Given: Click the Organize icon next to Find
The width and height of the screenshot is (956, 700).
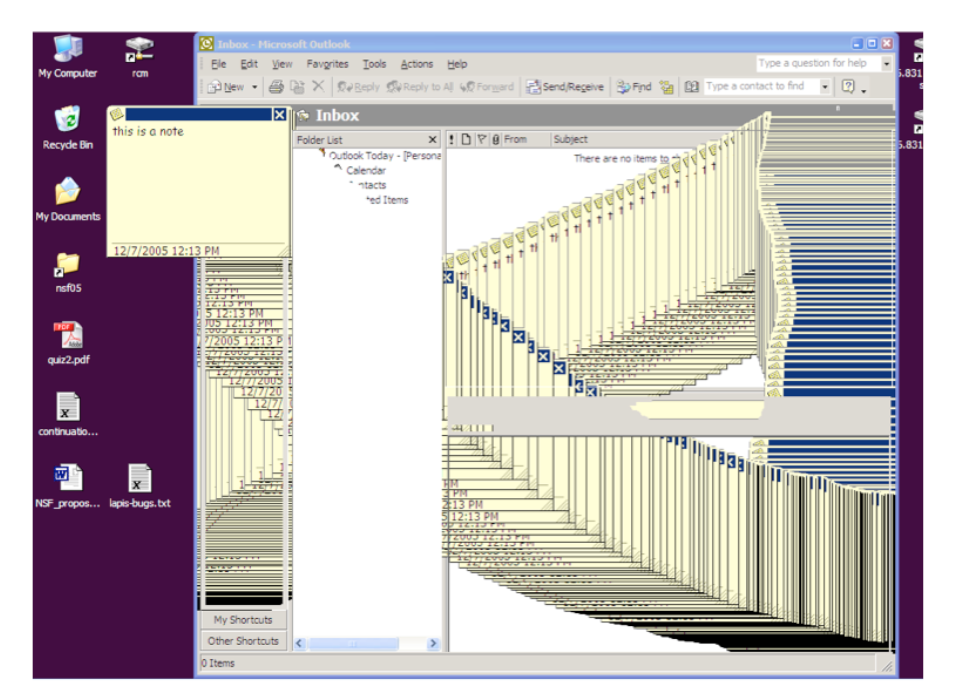Looking at the screenshot, I should pos(667,87).
